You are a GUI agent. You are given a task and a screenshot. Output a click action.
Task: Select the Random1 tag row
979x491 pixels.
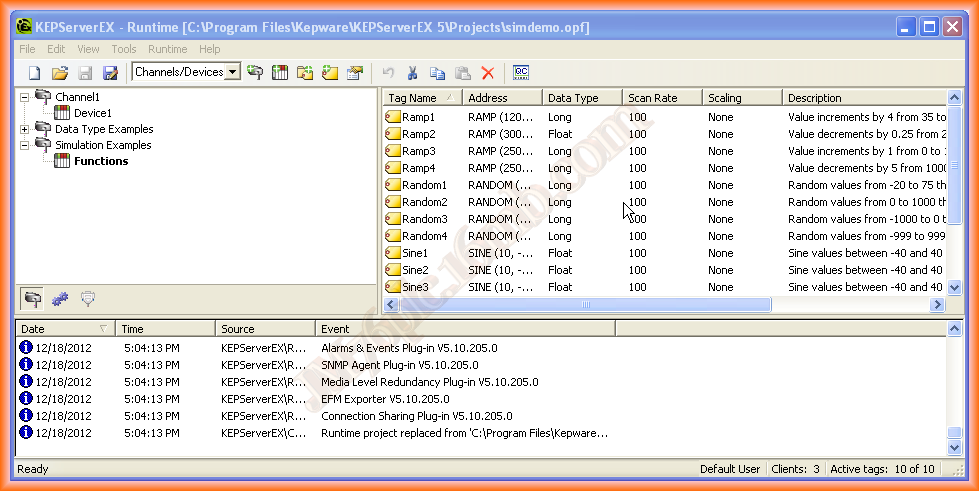[424, 185]
